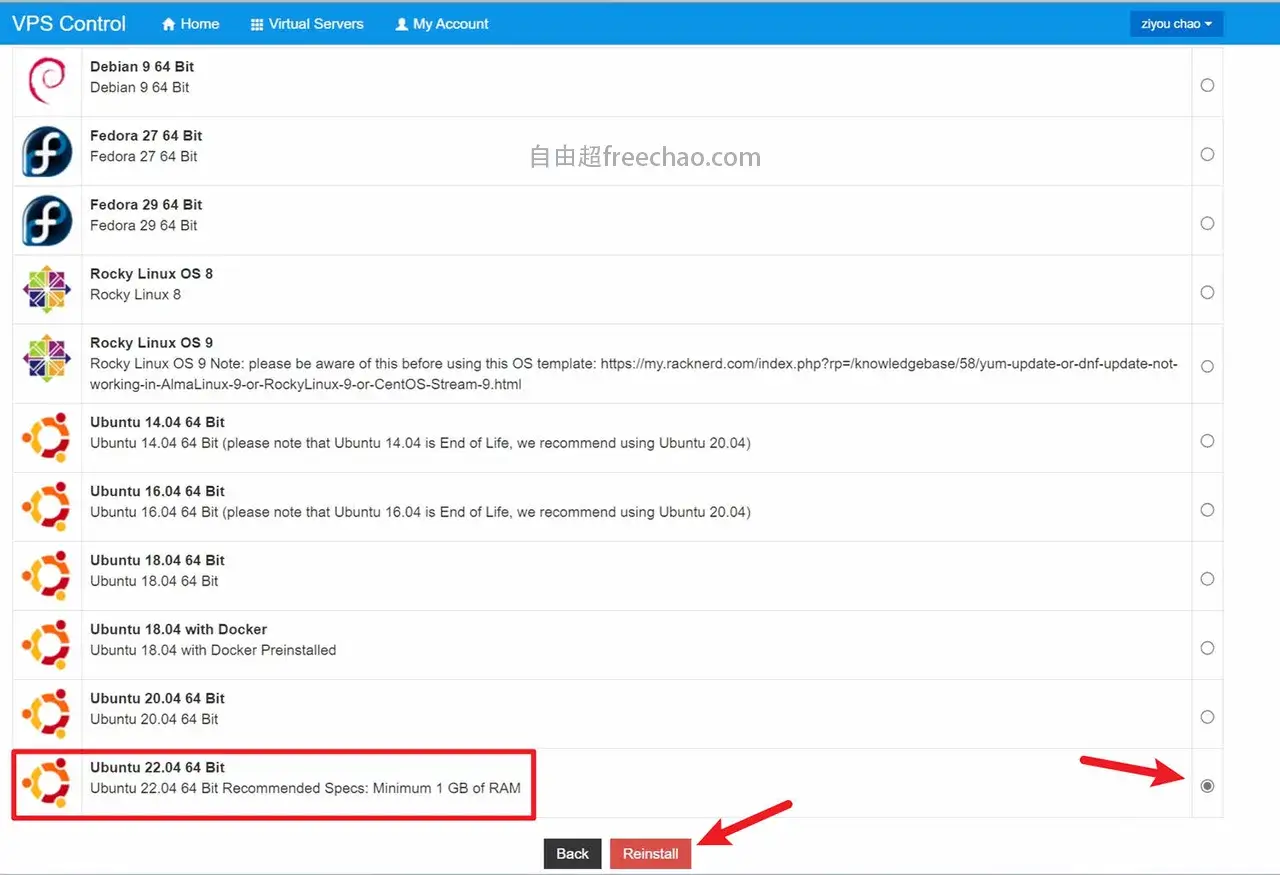Open Virtual Servers in the navbar

(307, 24)
